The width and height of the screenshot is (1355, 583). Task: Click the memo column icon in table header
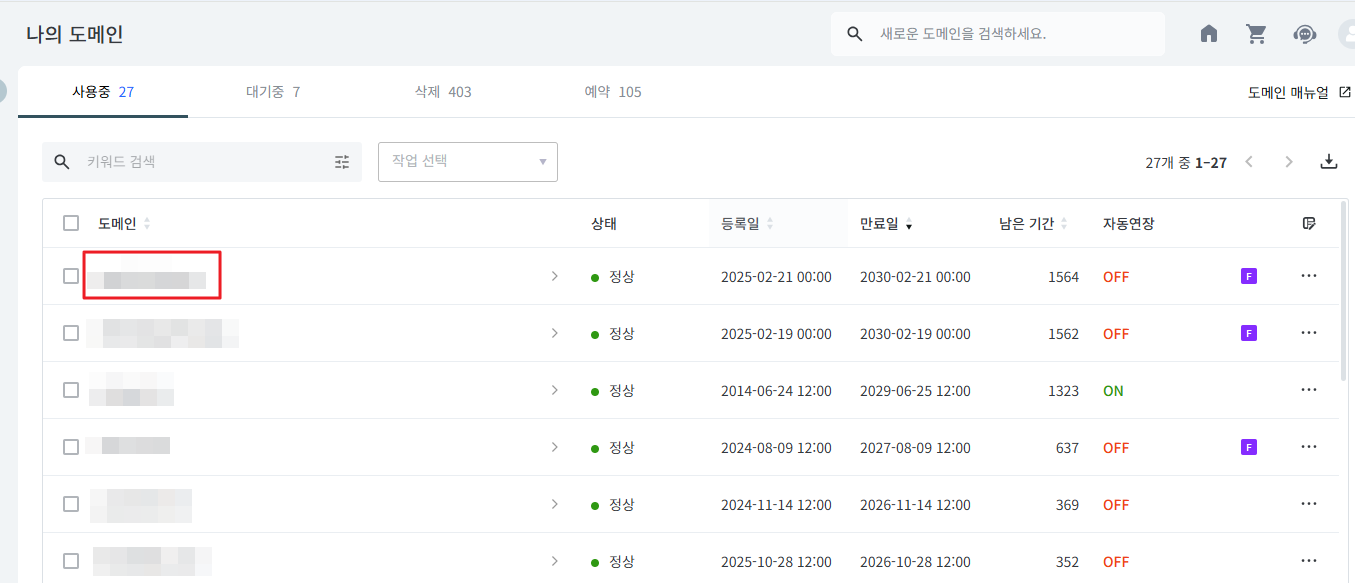click(1309, 223)
